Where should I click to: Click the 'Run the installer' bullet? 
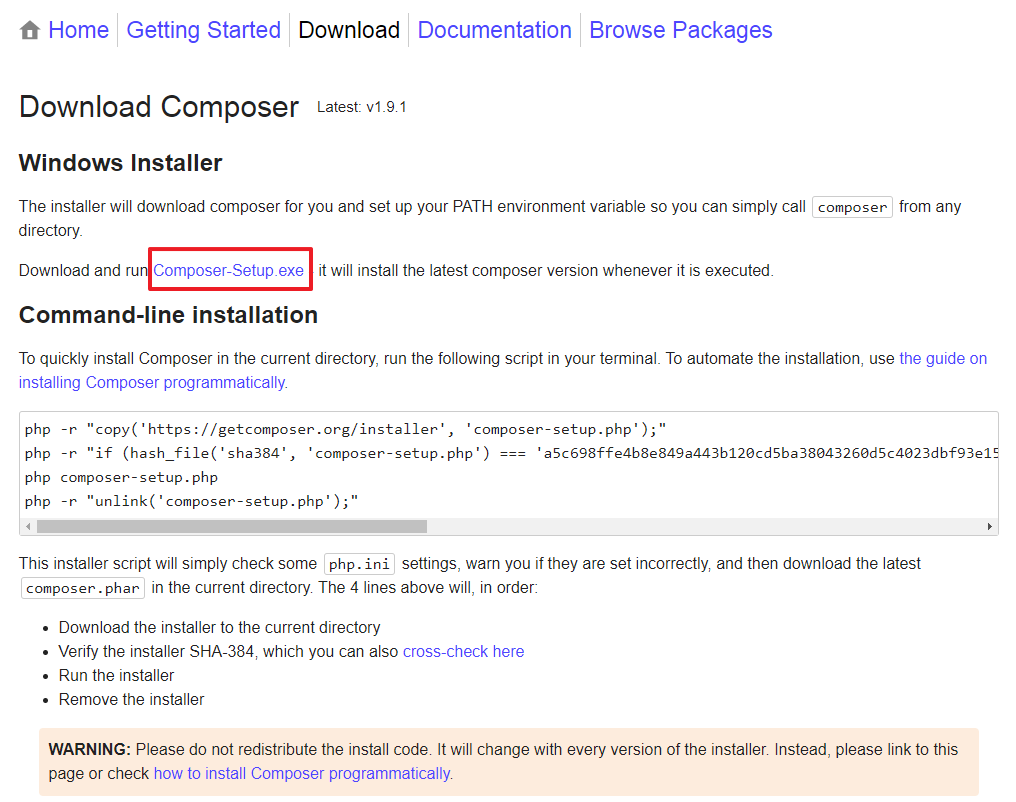117,675
